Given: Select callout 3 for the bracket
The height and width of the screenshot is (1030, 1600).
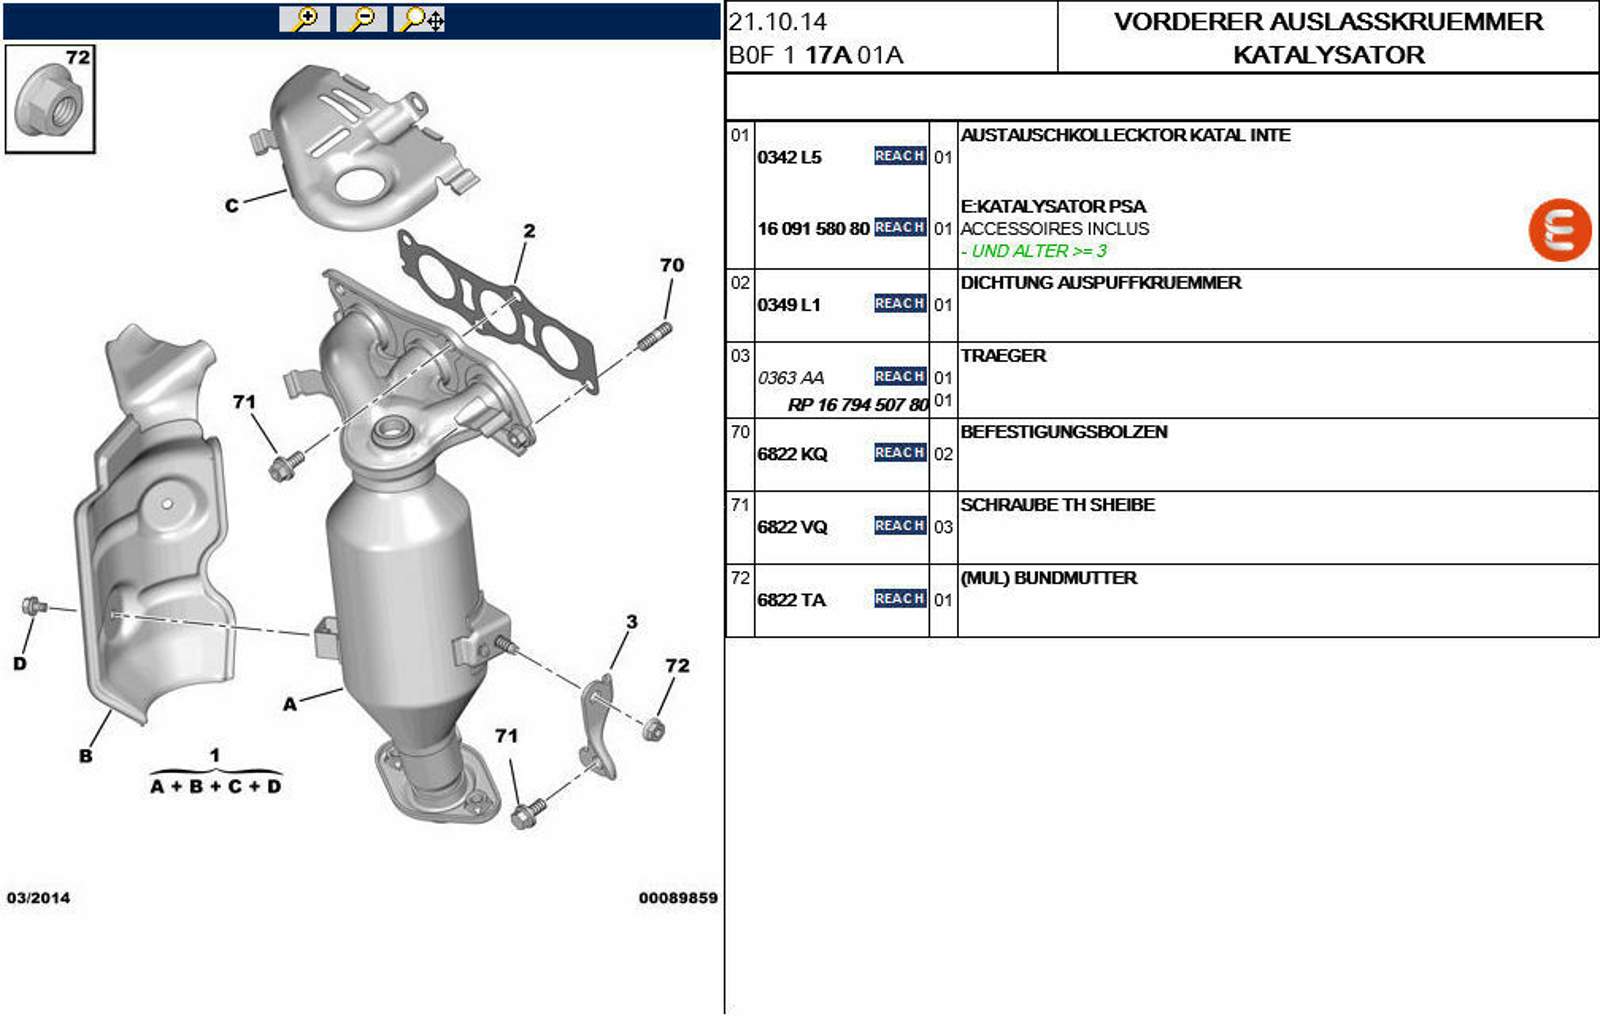Looking at the screenshot, I should (x=631, y=622).
